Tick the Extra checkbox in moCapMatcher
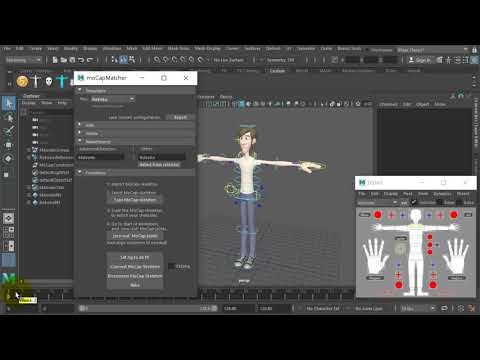Viewport: 480px width, 360px height. (171, 266)
